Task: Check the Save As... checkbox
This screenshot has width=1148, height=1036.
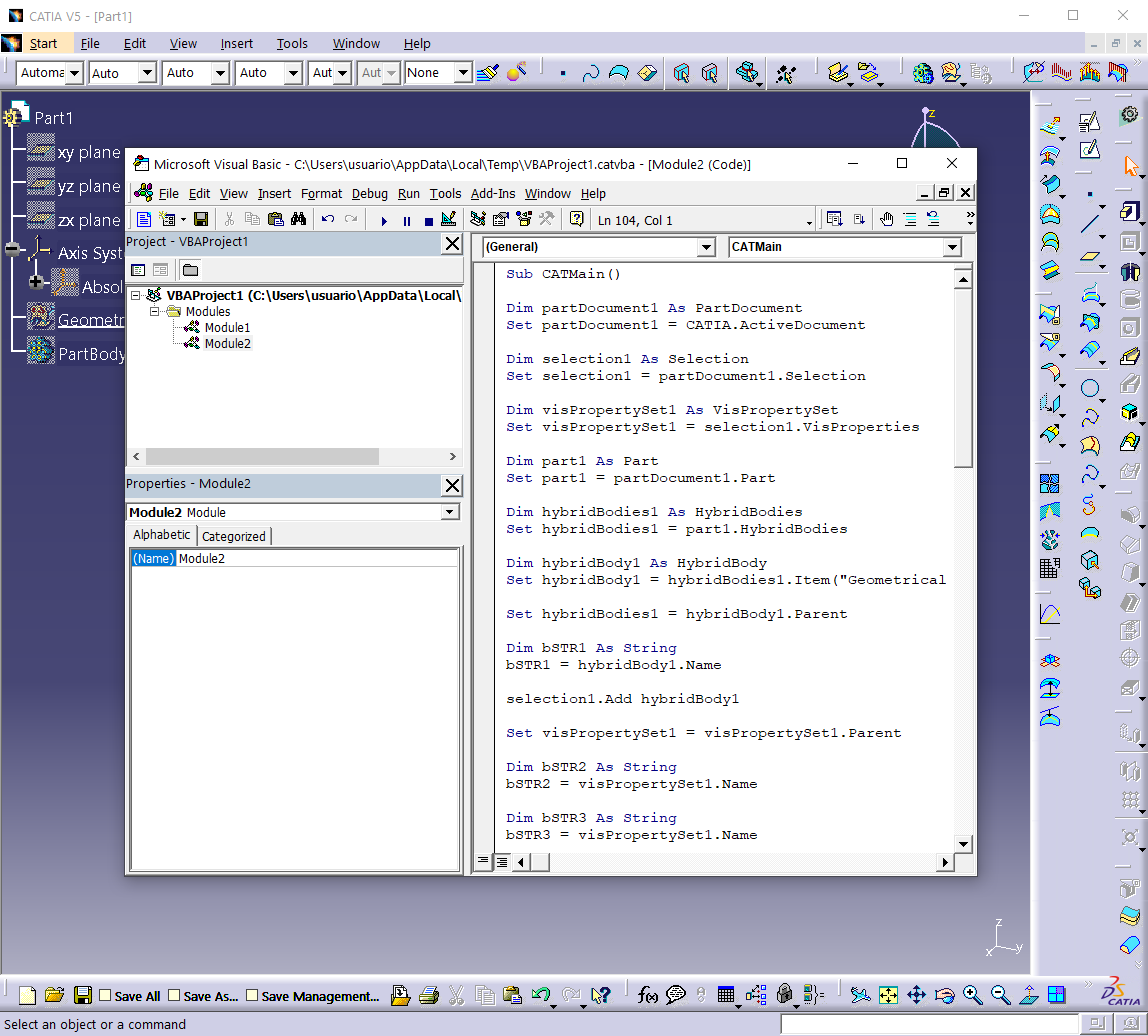Action: tap(174, 995)
